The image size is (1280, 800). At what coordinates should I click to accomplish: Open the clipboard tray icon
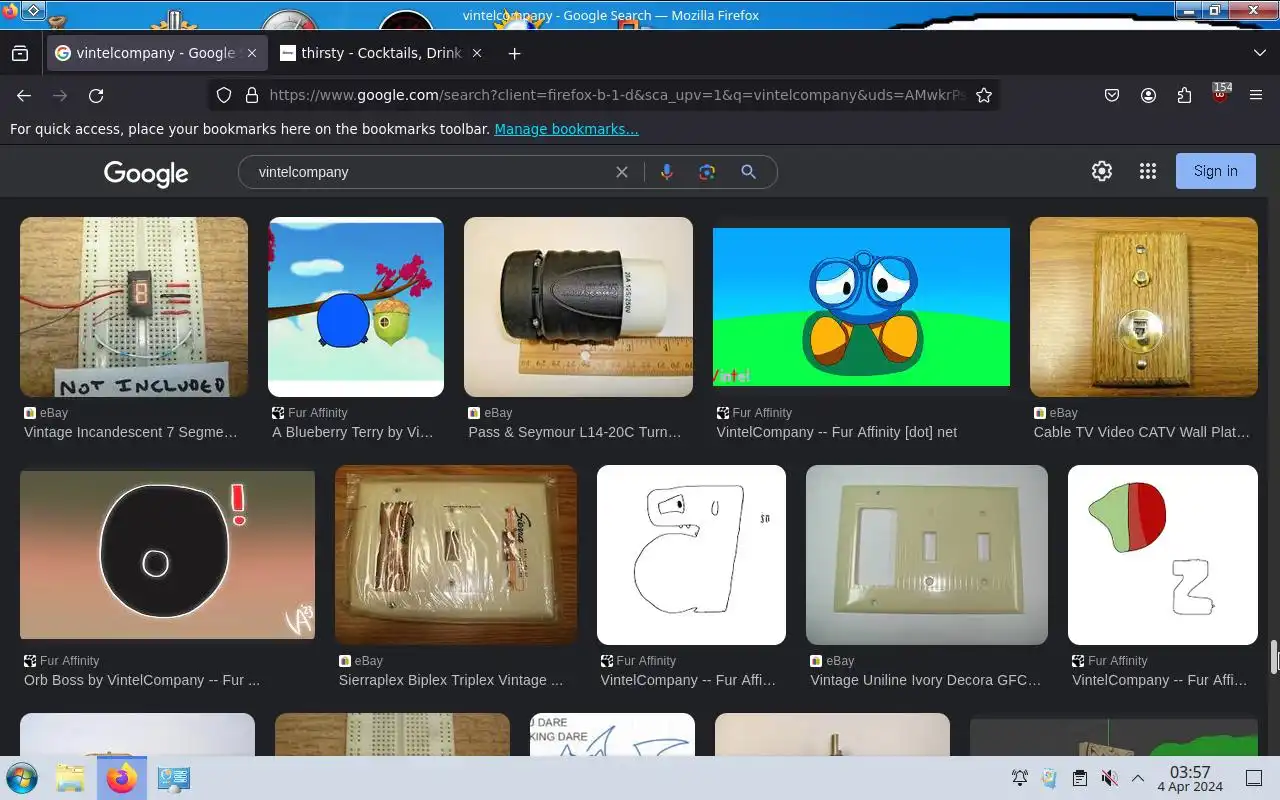1079,778
